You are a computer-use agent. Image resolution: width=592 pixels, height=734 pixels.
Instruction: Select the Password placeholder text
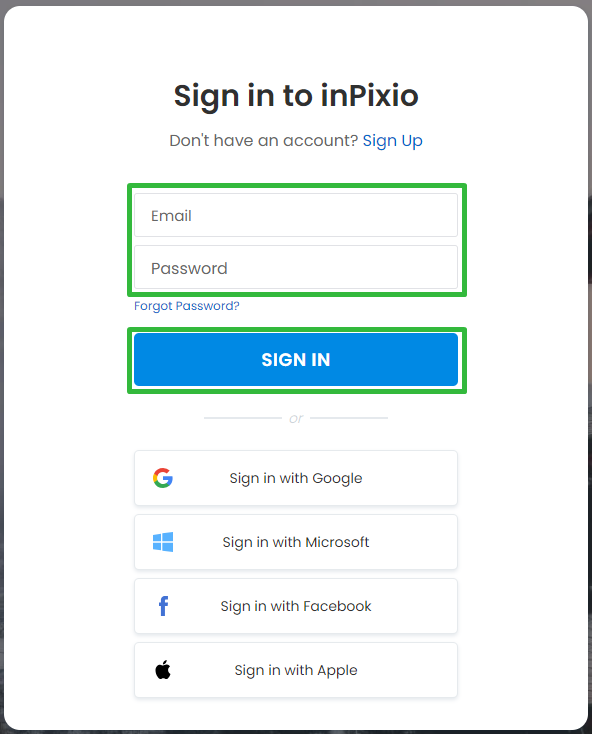[189, 268]
